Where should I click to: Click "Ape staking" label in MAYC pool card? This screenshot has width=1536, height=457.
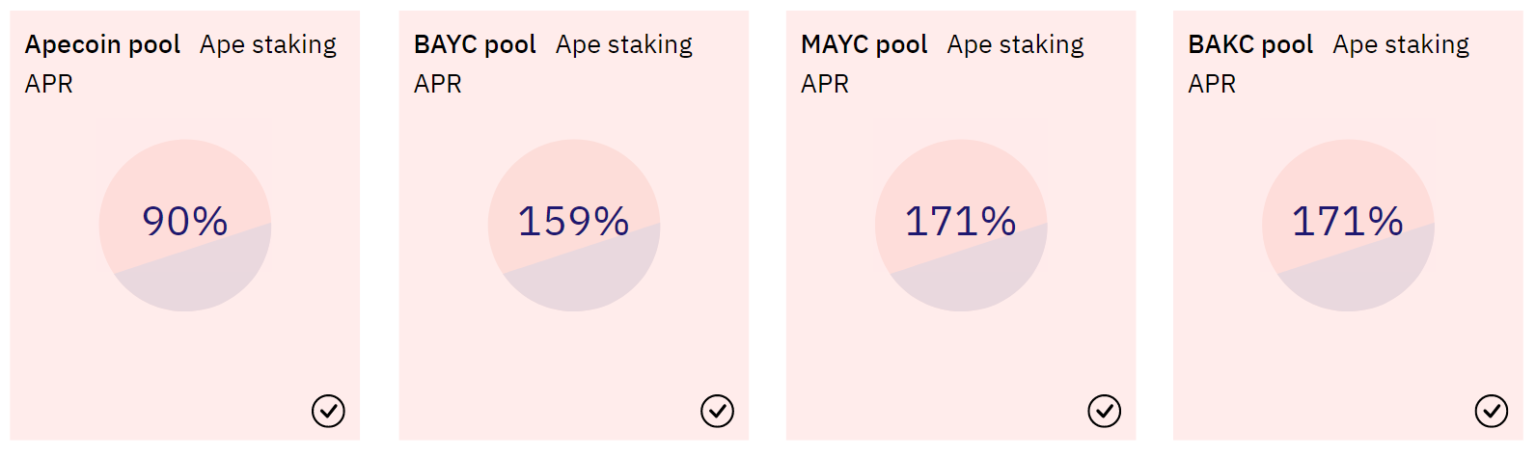(x=1015, y=45)
